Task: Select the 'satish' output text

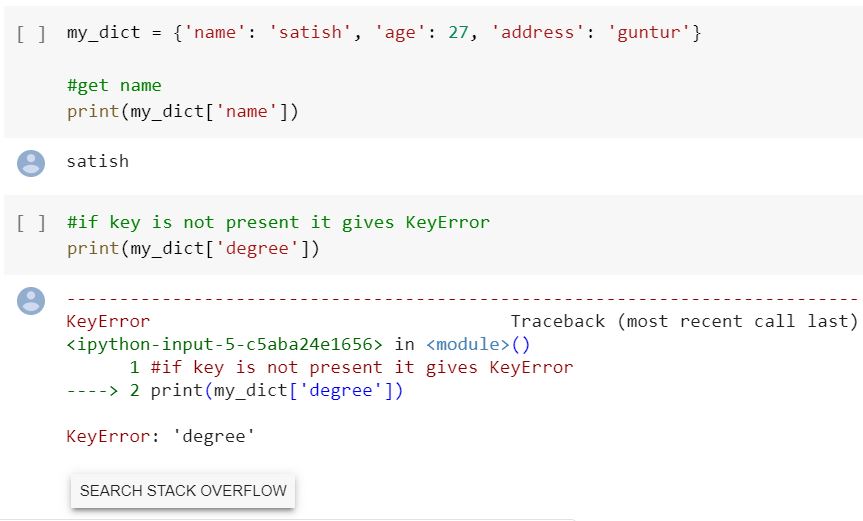Action: [x=98, y=161]
